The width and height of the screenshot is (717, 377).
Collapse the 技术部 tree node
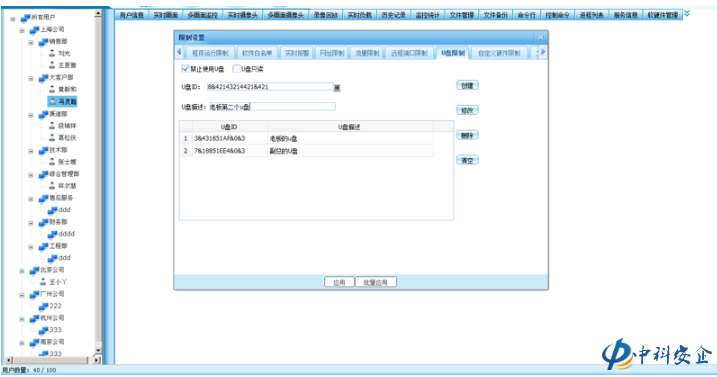coord(31,151)
